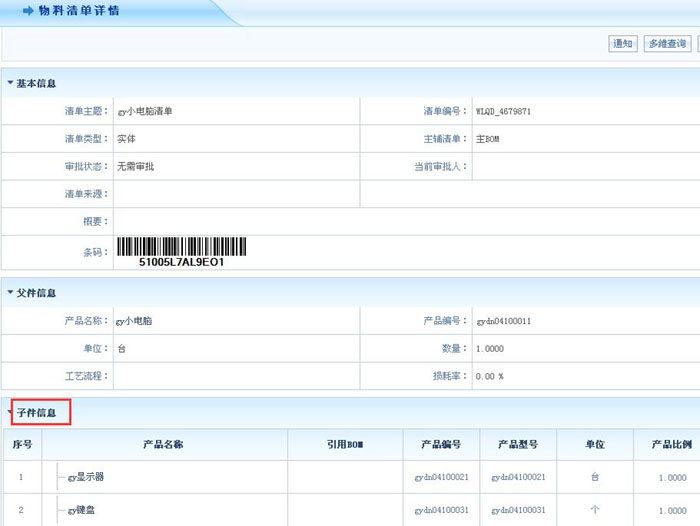The height and width of the screenshot is (526, 700).
Task: Click the 通知 button
Action: [x=623, y=43]
